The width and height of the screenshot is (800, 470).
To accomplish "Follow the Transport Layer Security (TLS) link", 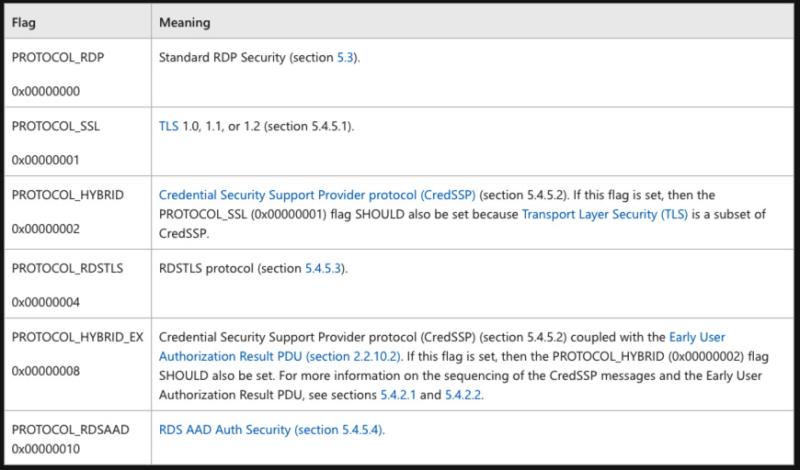I will tap(605, 214).
